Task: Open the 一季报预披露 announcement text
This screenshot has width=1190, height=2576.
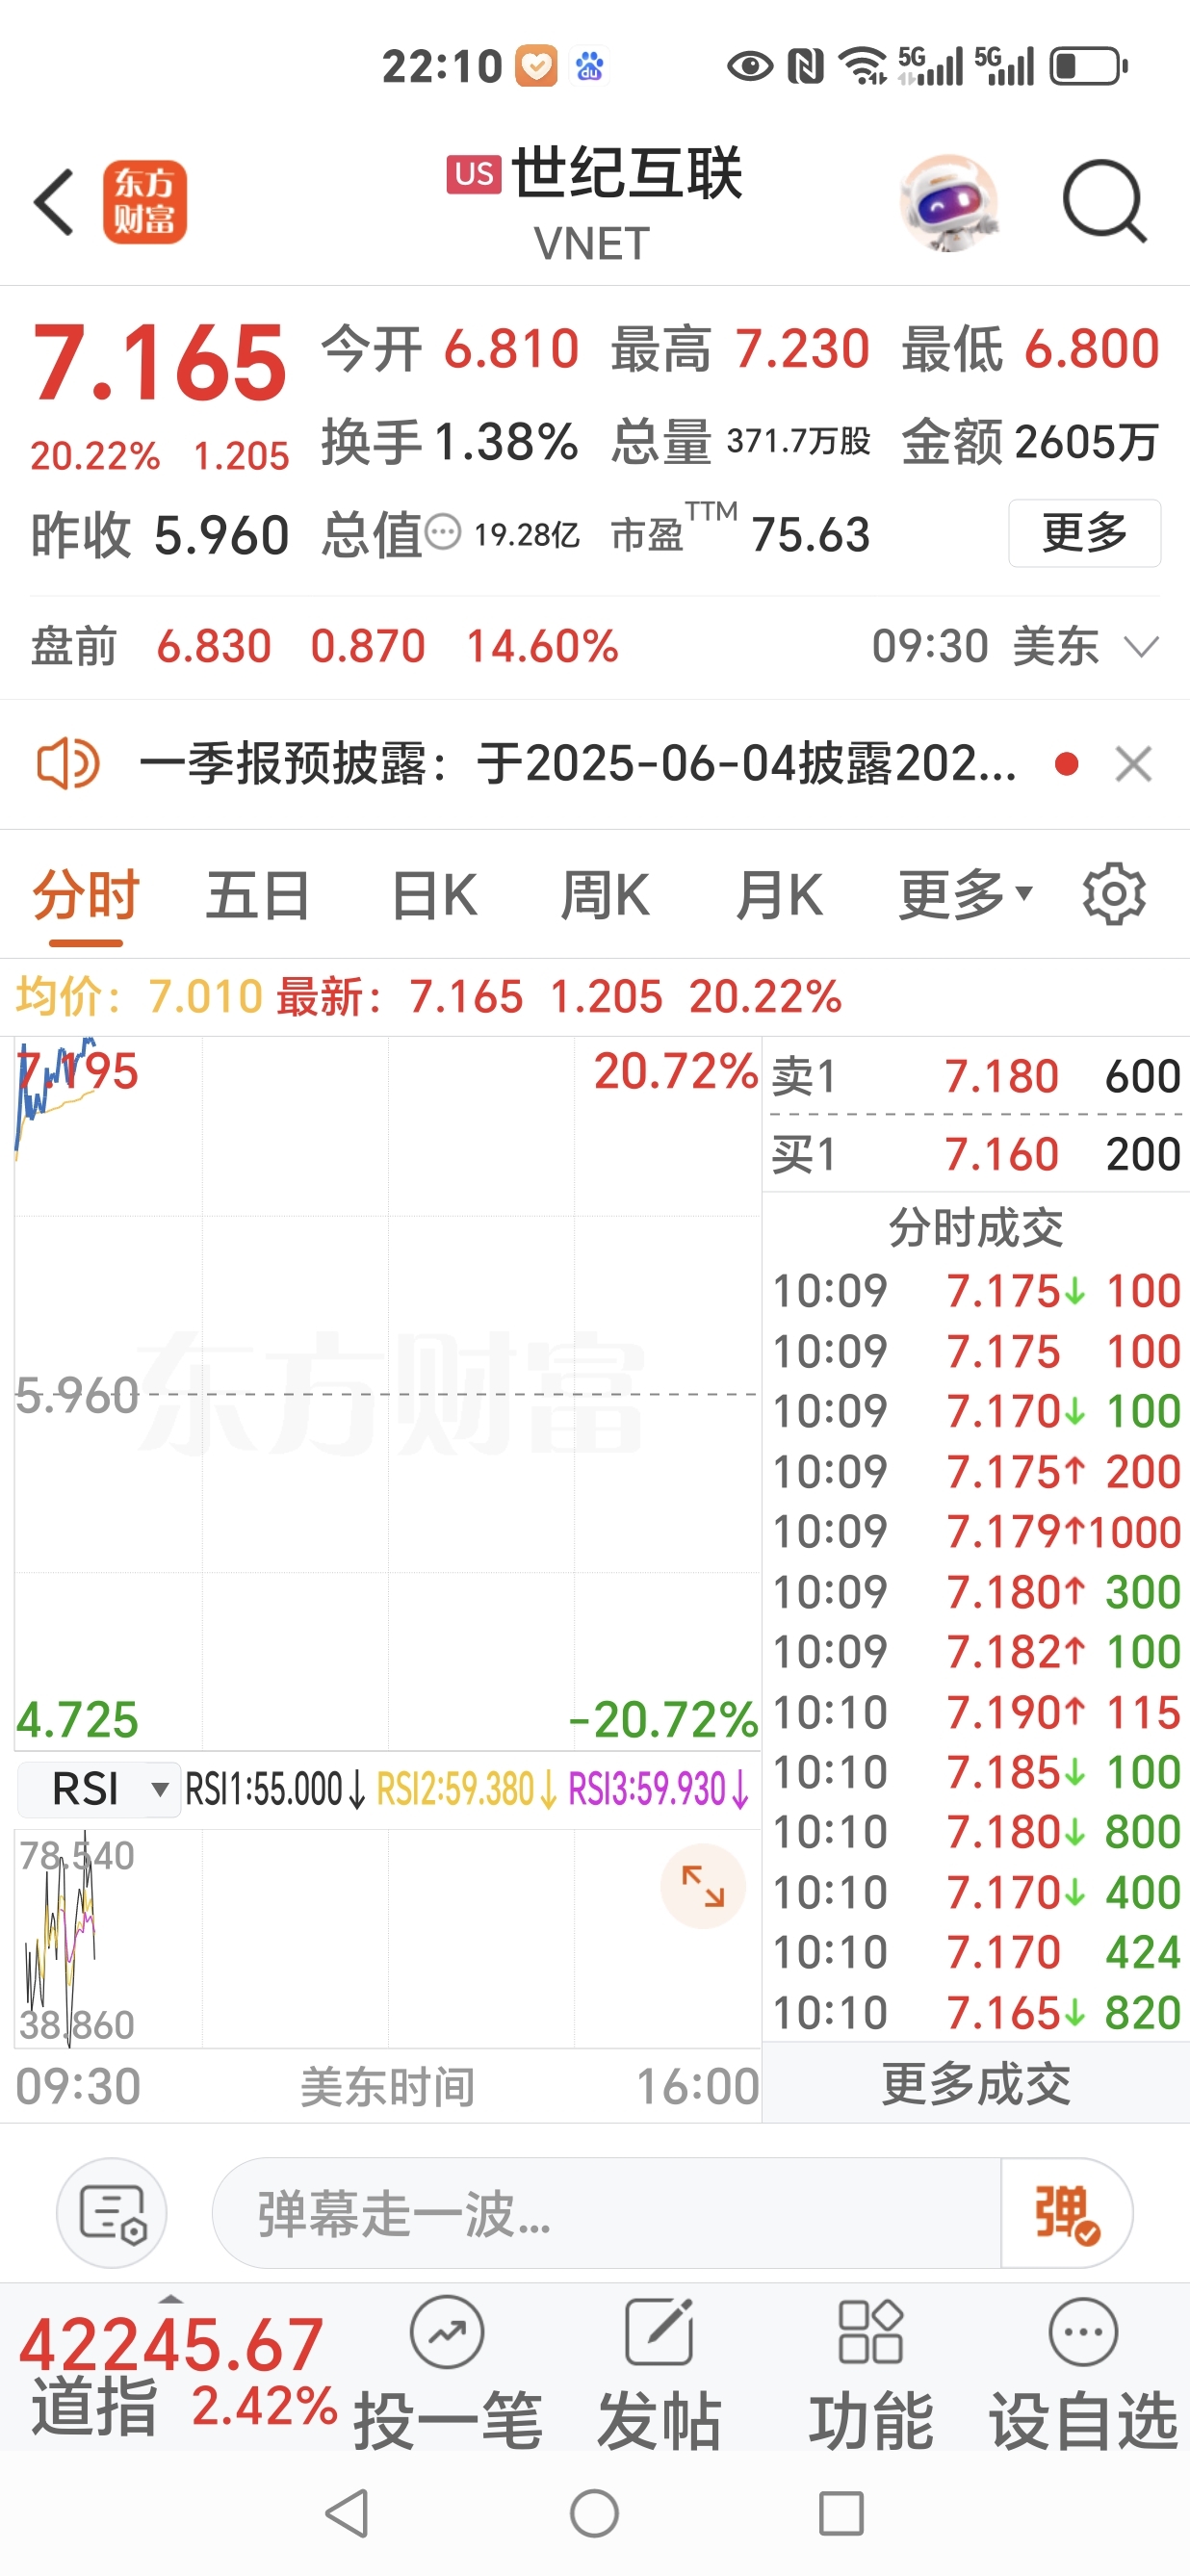Action: [x=577, y=764]
